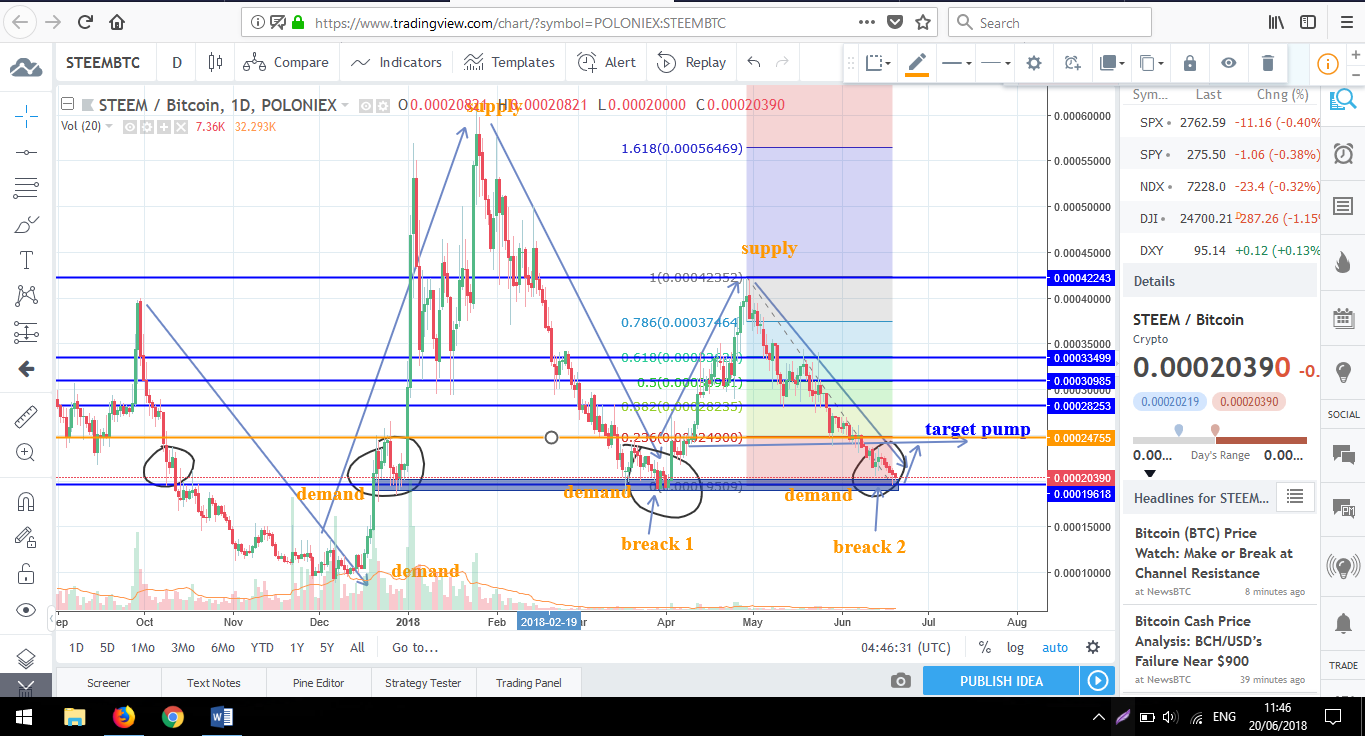Set chart range to 5Y
The width and height of the screenshot is (1365, 736).
tap(327, 647)
